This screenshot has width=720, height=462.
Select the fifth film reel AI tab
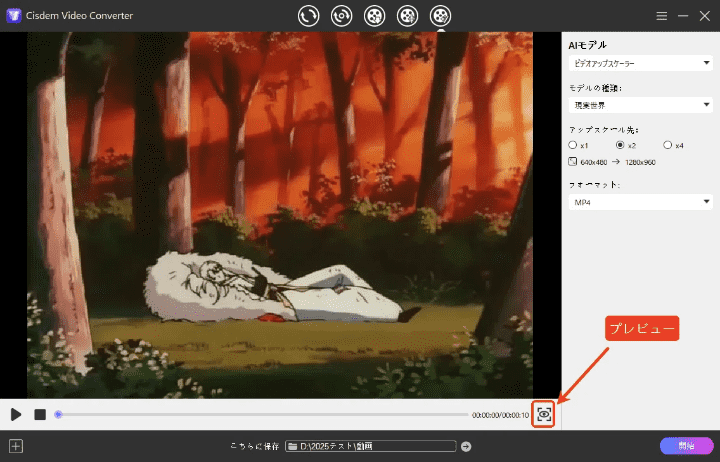440,16
